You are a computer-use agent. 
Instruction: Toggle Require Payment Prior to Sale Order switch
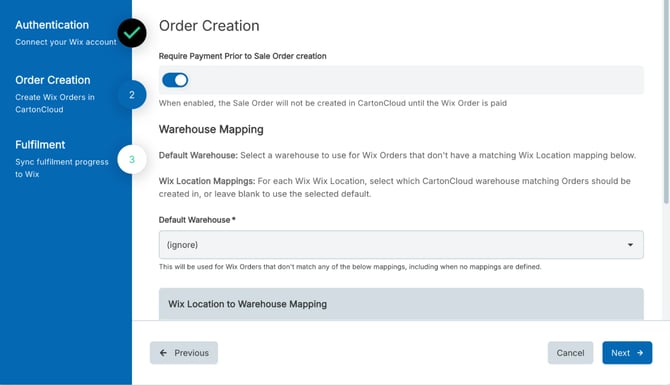[175, 80]
